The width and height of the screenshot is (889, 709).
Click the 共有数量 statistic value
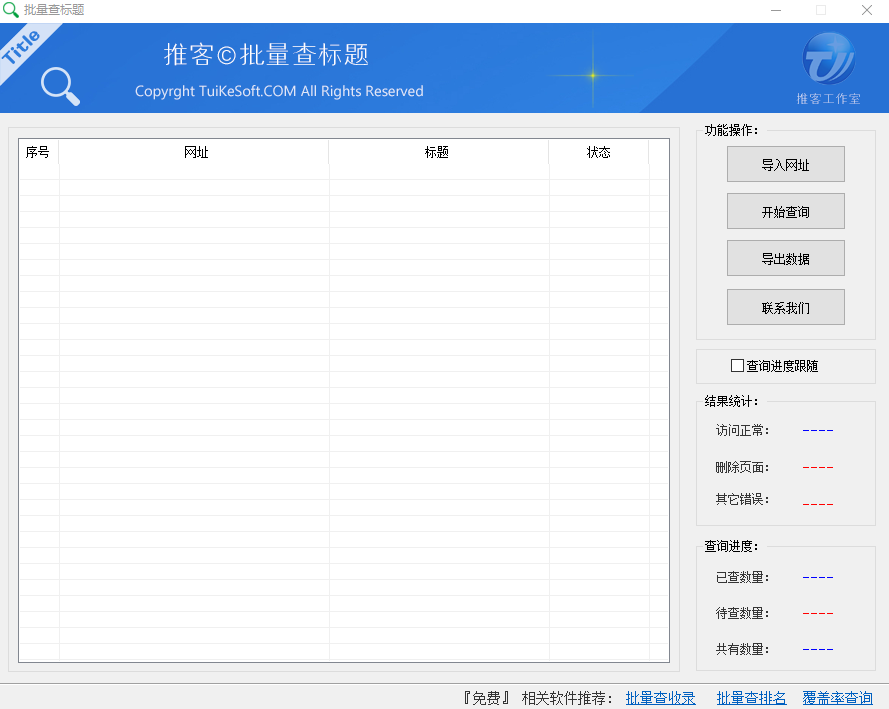[817, 648]
